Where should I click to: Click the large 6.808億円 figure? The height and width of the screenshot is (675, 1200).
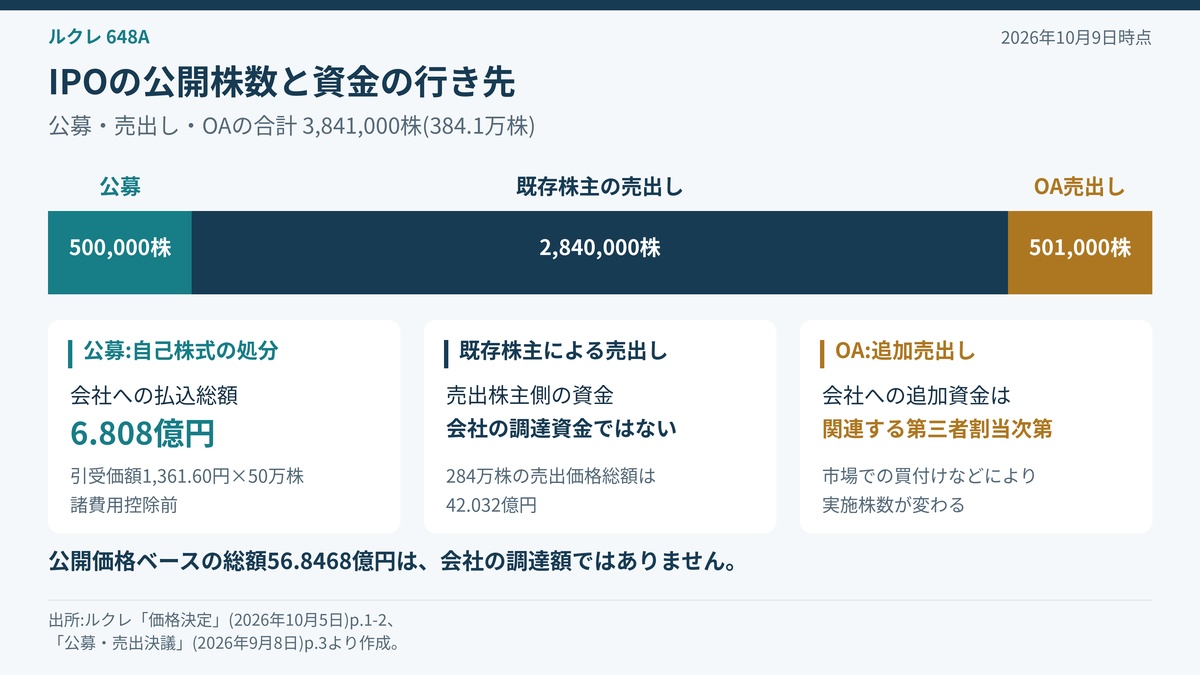(x=143, y=433)
